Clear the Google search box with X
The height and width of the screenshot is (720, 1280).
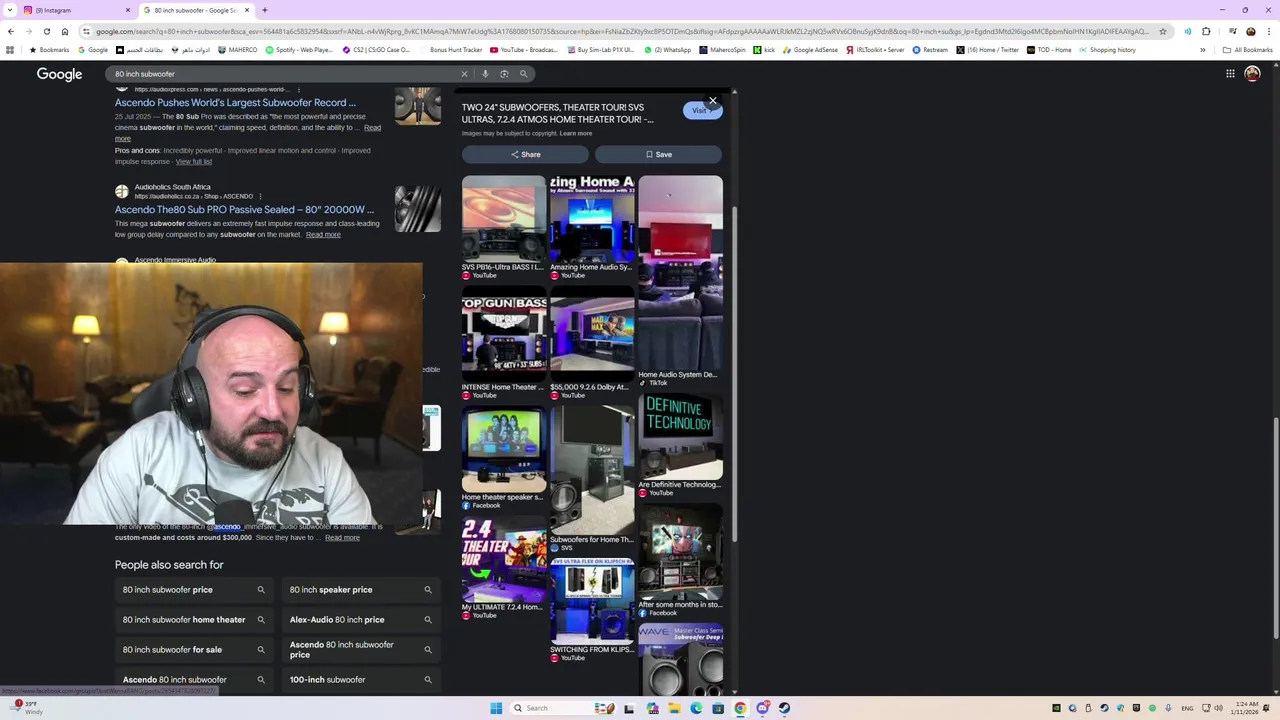(464, 74)
